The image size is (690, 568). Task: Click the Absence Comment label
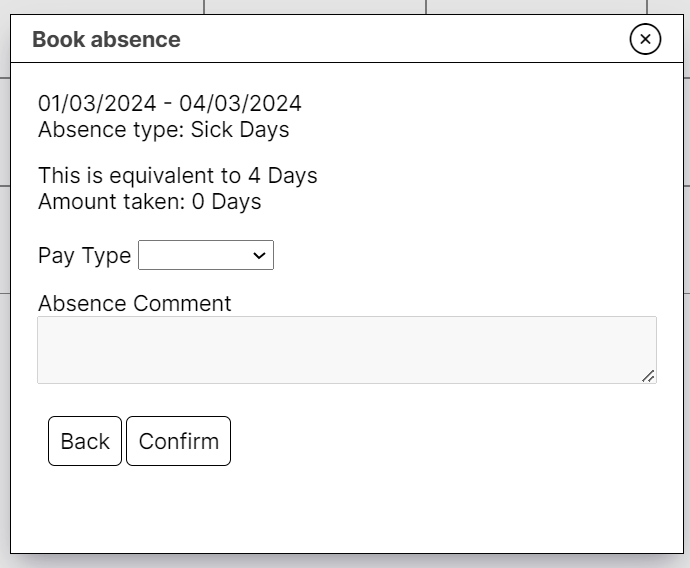(x=134, y=303)
